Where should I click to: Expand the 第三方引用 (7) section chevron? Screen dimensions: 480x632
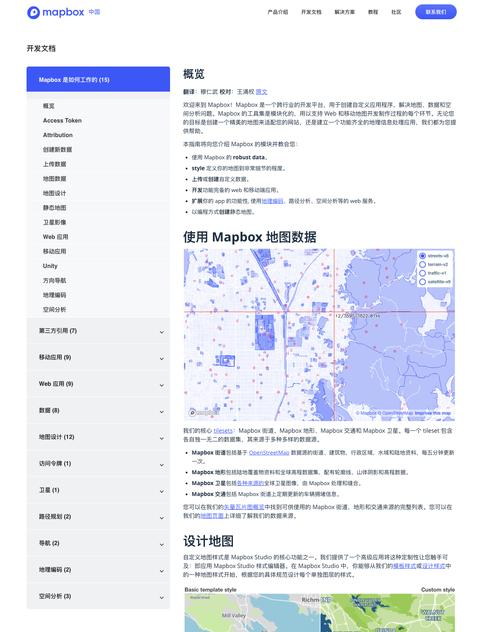point(162,332)
